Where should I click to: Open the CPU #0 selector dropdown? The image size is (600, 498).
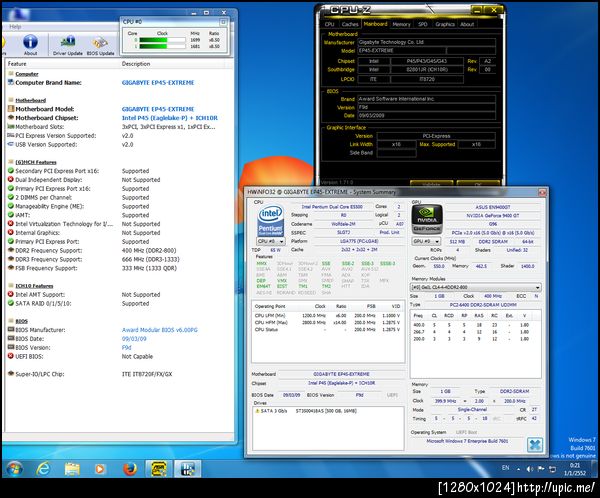271,241
